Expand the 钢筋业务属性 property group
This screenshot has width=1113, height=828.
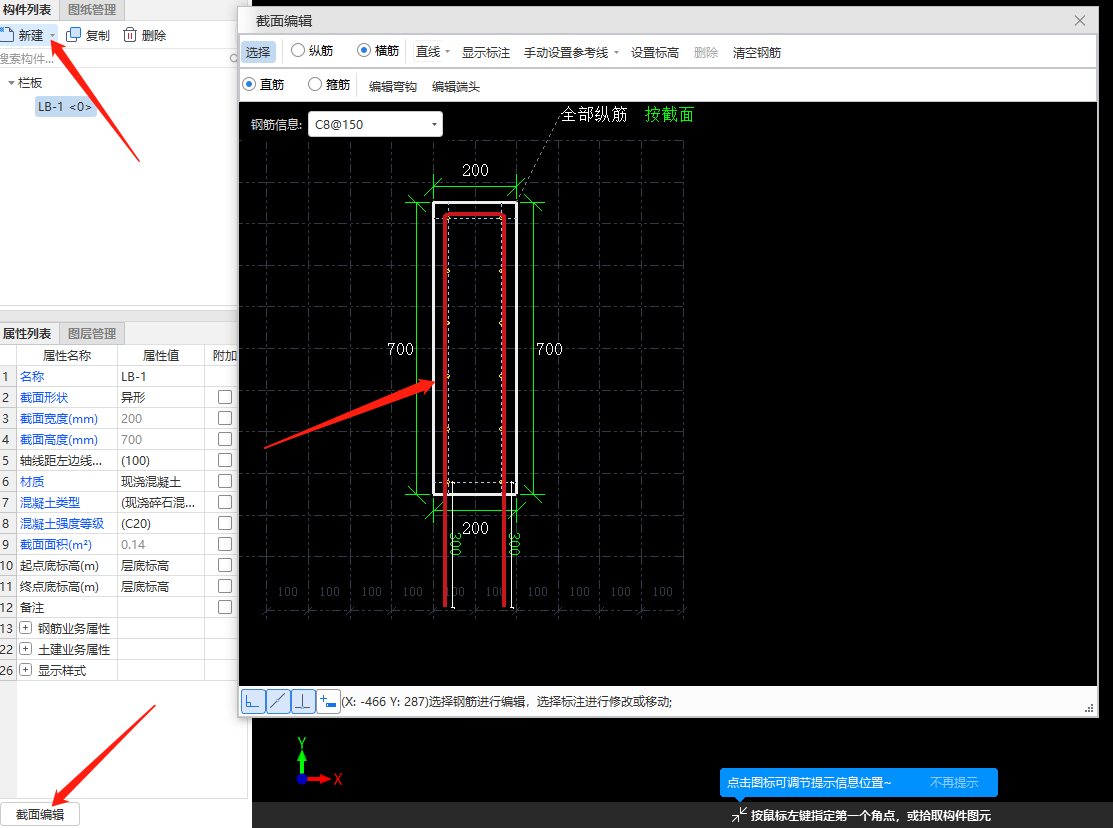26,629
